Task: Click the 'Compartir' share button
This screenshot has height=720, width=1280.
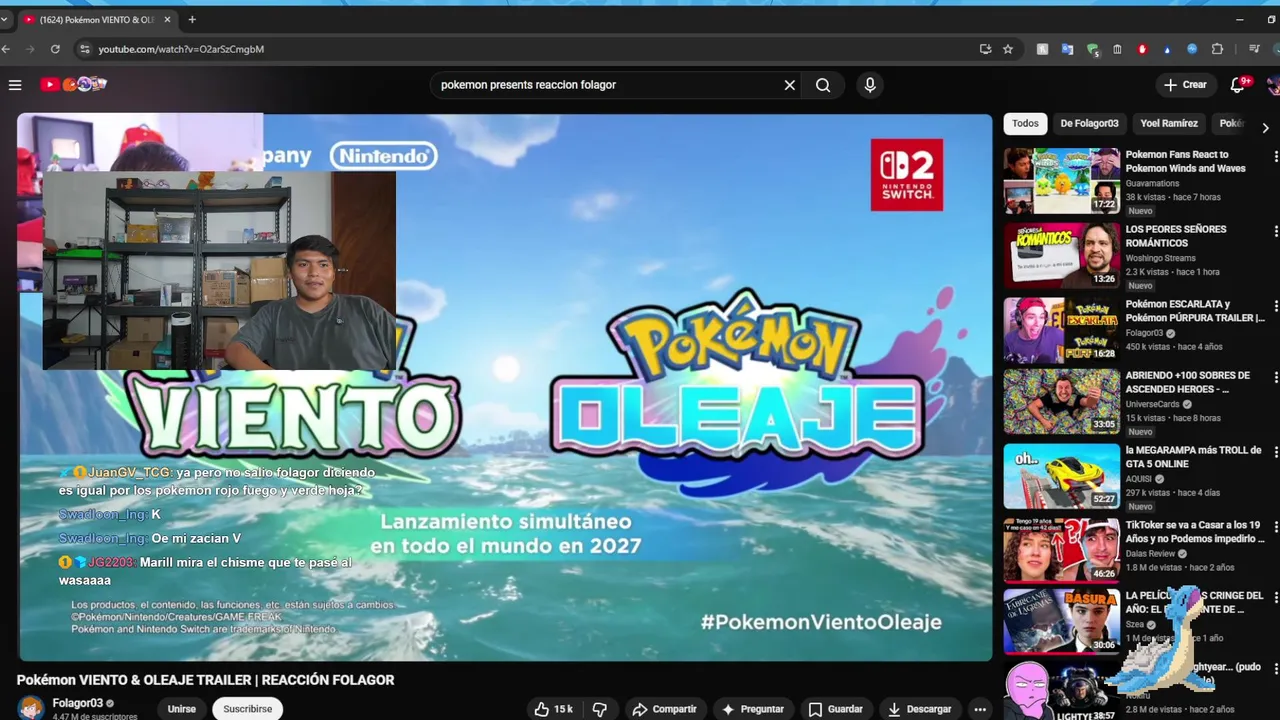Action: click(664, 709)
